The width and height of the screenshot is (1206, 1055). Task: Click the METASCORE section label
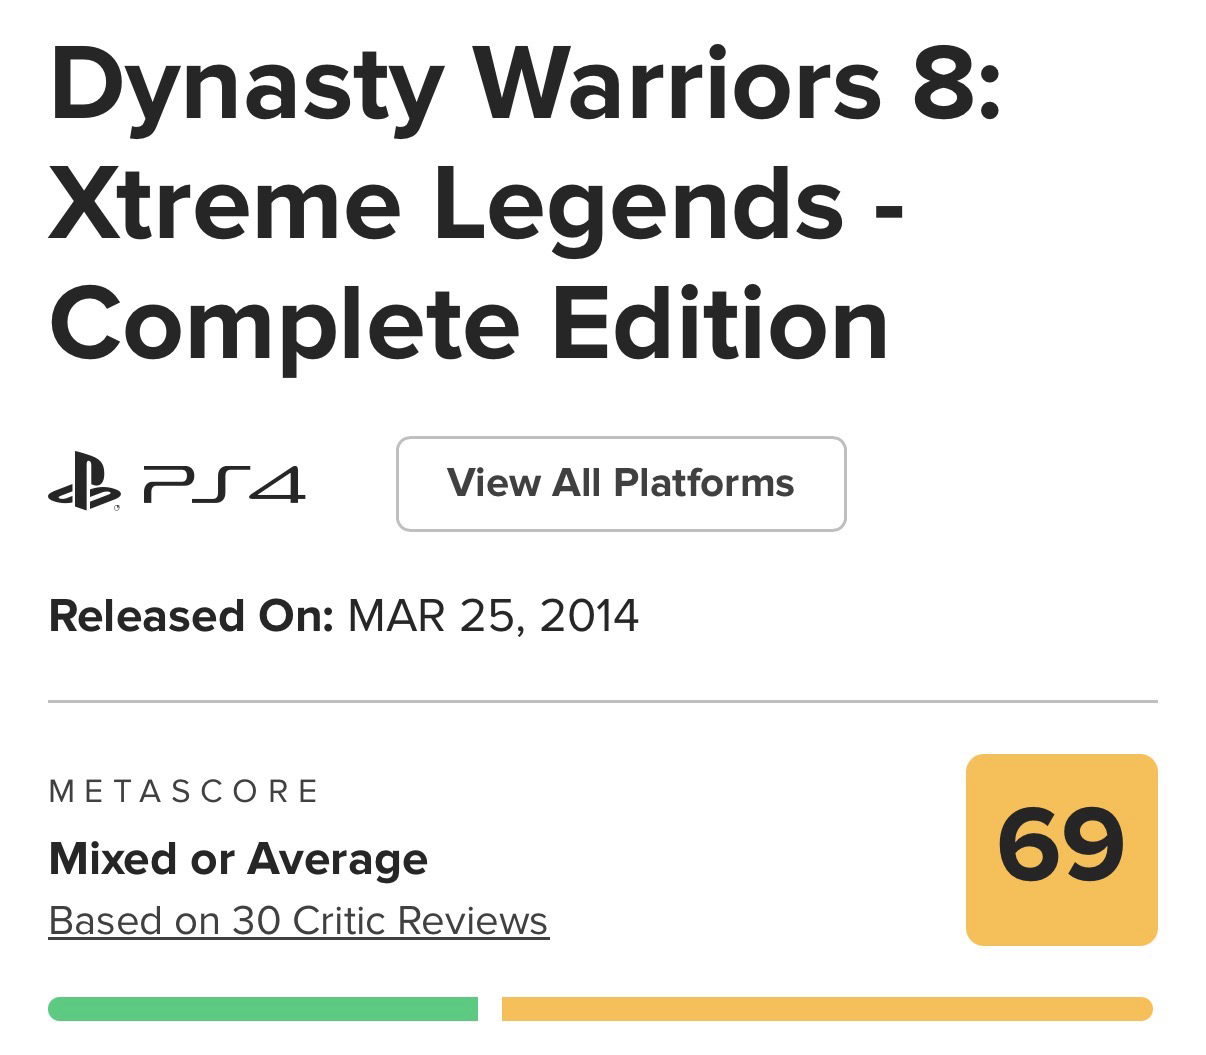(x=184, y=792)
